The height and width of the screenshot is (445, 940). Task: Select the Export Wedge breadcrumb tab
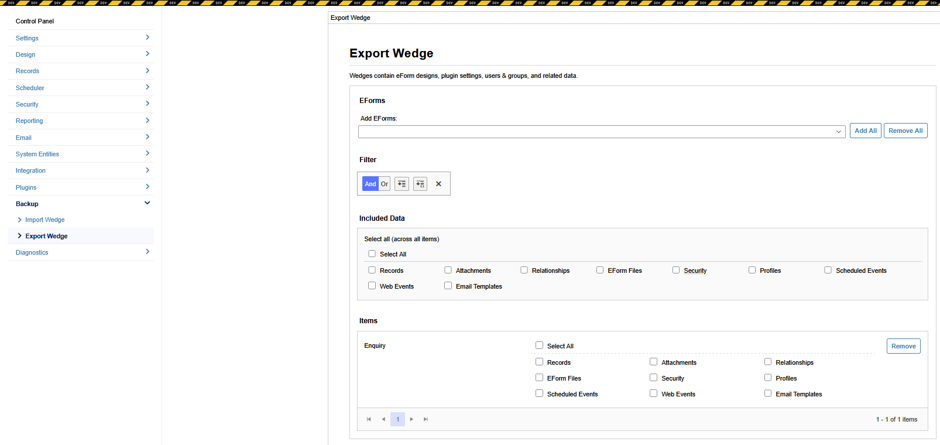(x=350, y=18)
